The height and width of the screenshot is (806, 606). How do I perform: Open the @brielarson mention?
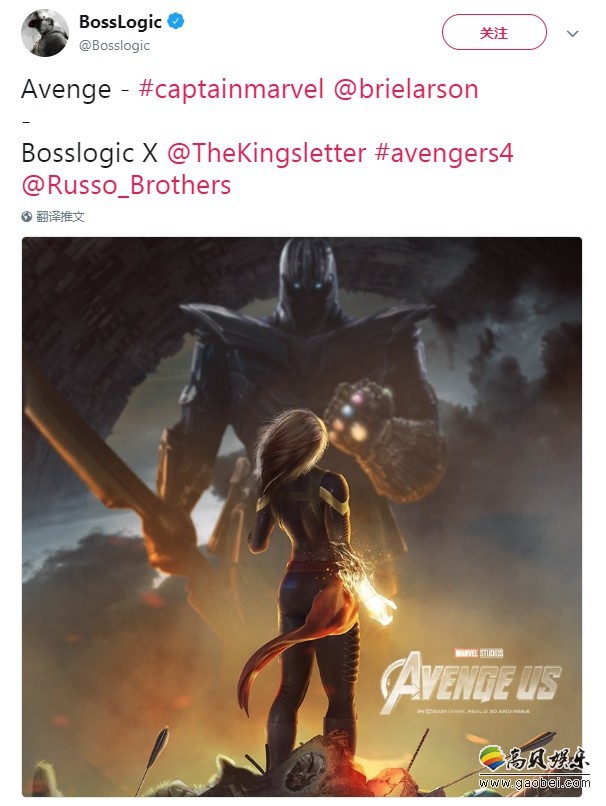point(406,89)
